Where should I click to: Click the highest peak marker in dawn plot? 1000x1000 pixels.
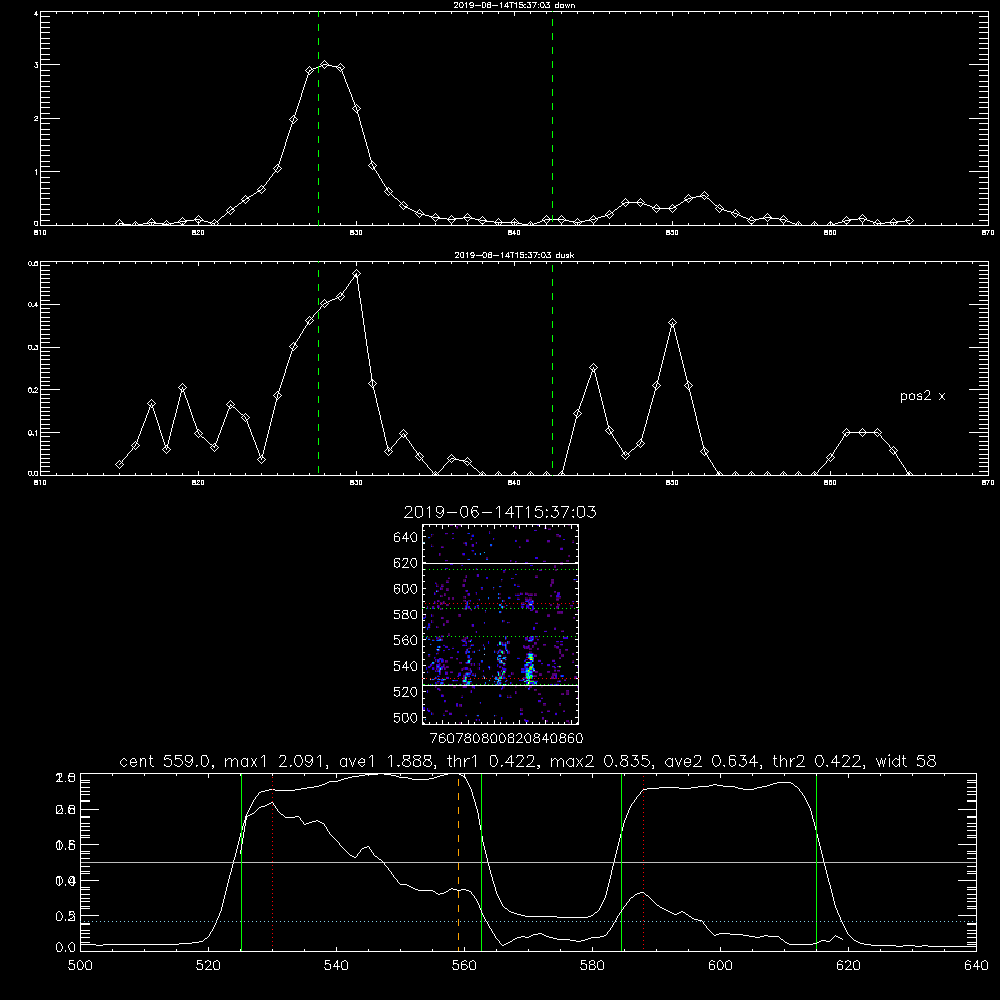(x=325, y=64)
